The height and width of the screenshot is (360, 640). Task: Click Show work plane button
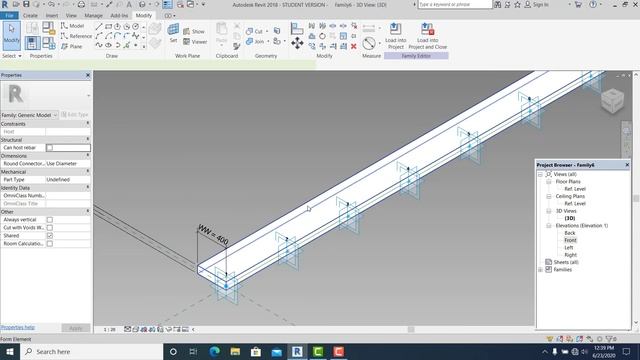click(x=193, y=31)
